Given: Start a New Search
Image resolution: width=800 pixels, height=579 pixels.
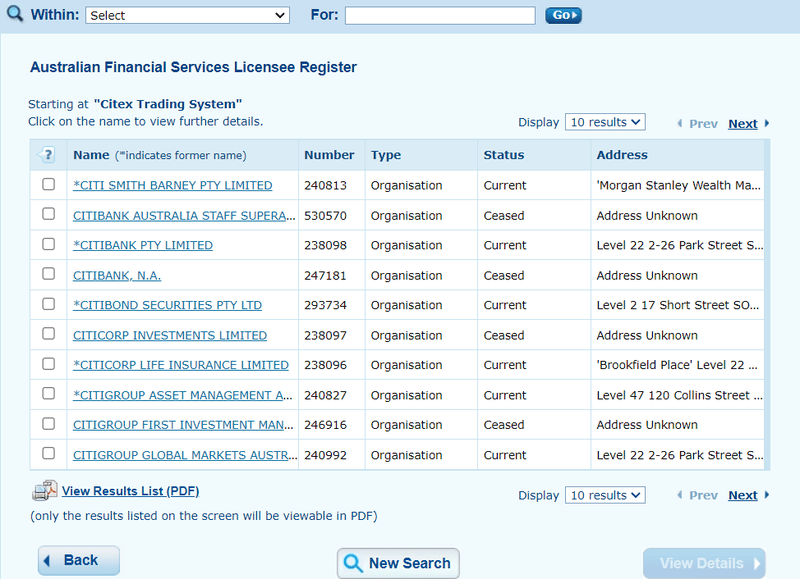Looking at the screenshot, I should pyautogui.click(x=398, y=563).
